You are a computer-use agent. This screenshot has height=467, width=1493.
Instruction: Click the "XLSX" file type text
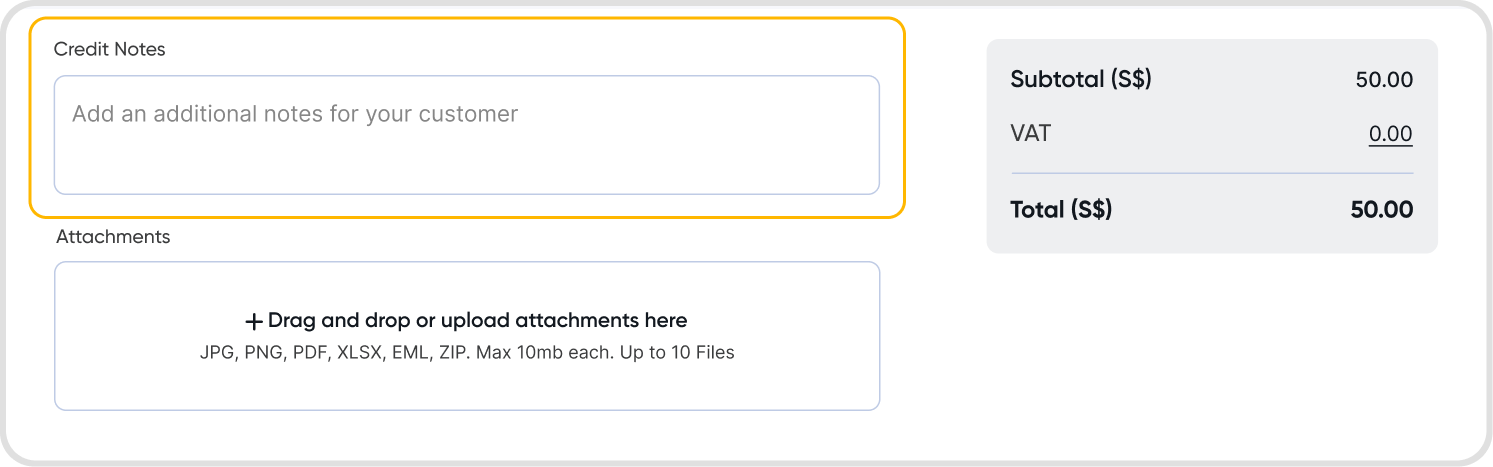361,353
